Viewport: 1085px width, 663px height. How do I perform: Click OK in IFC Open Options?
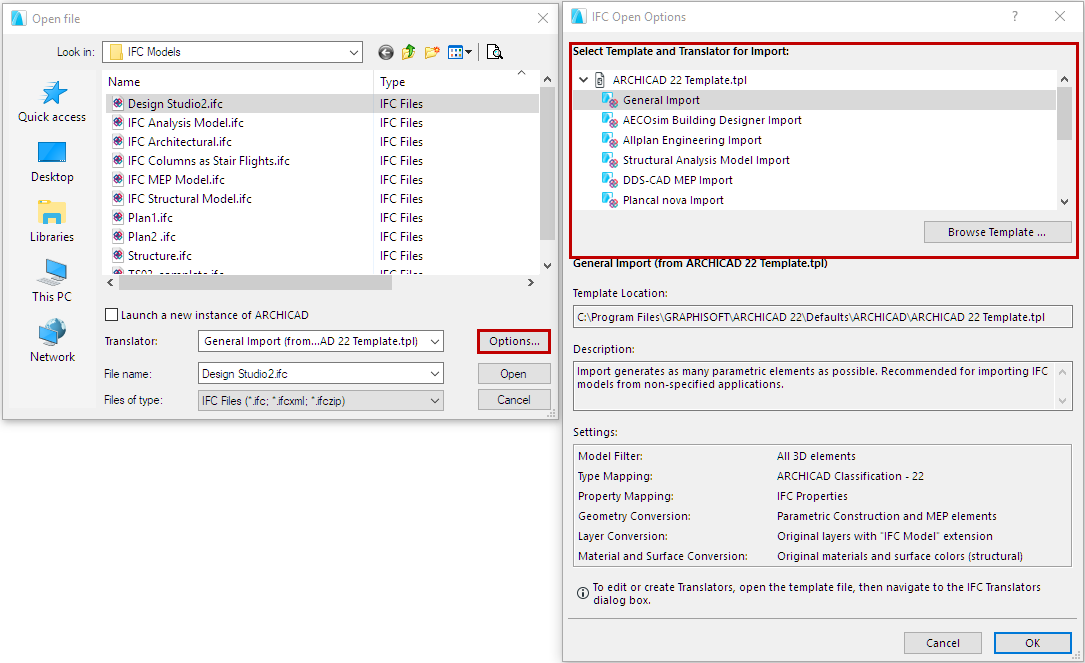pyautogui.click(x=1032, y=643)
